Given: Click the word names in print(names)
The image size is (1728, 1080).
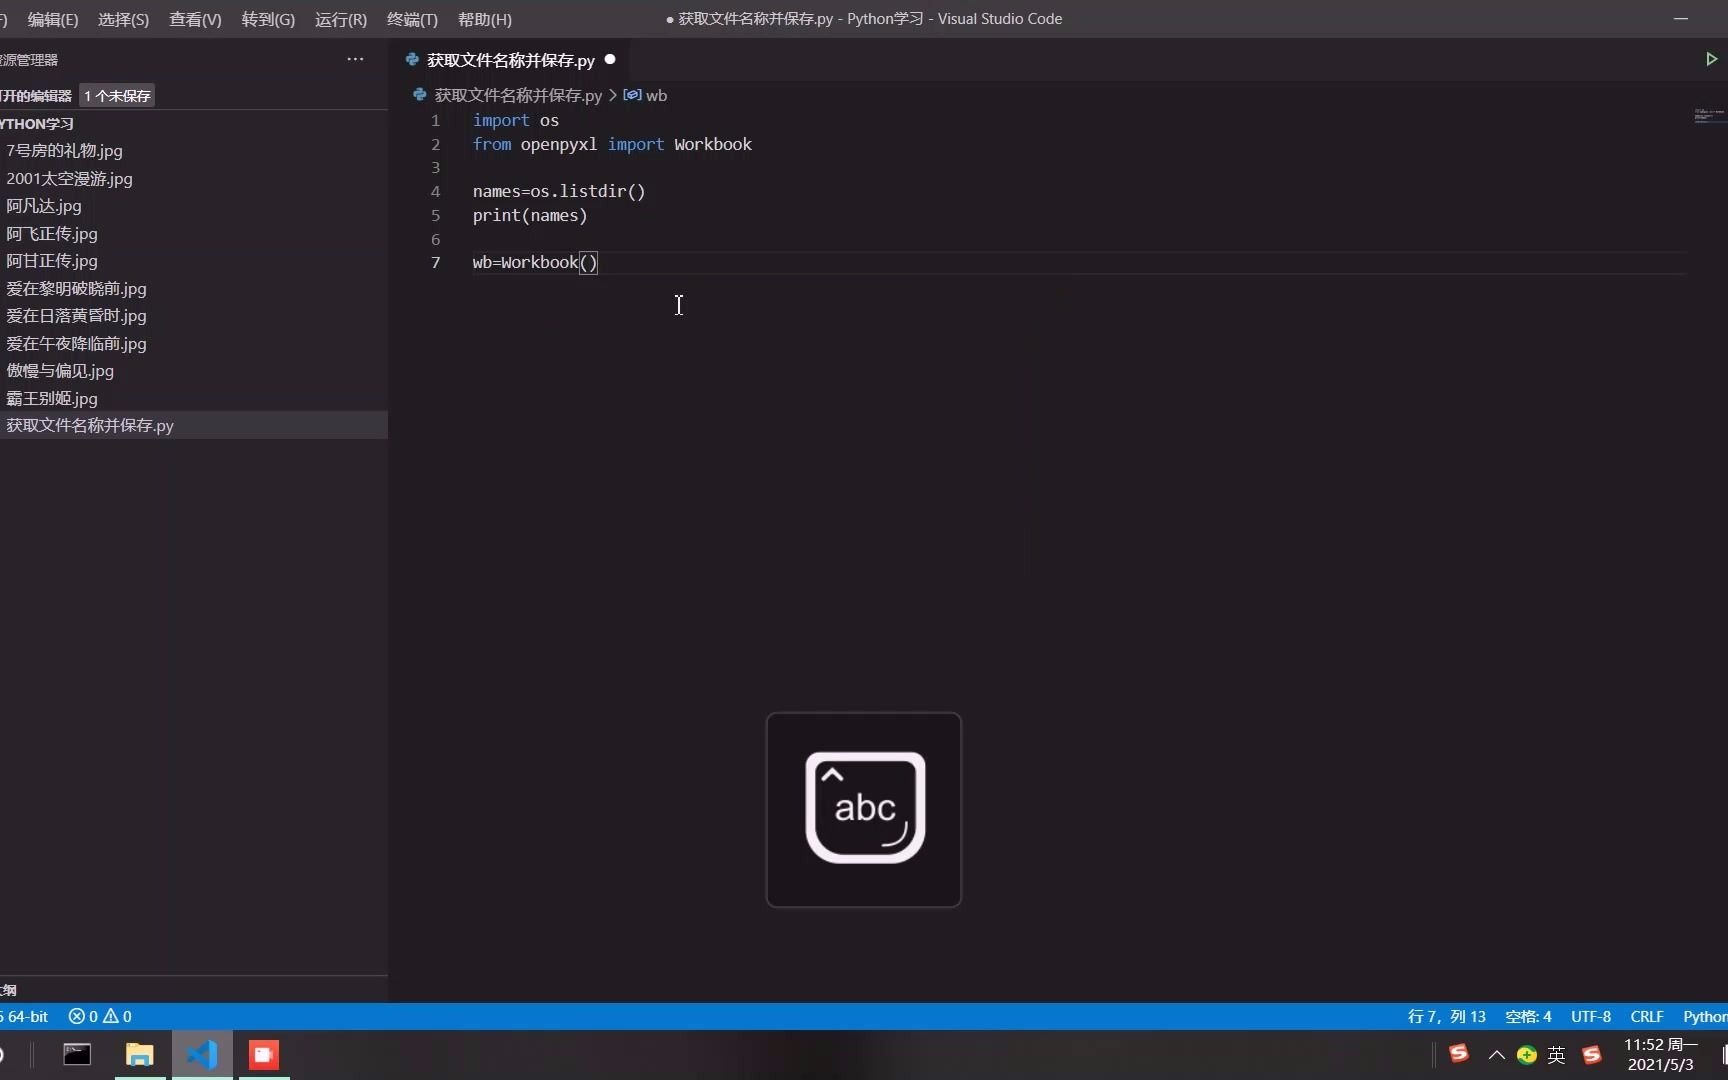Looking at the screenshot, I should tap(554, 215).
